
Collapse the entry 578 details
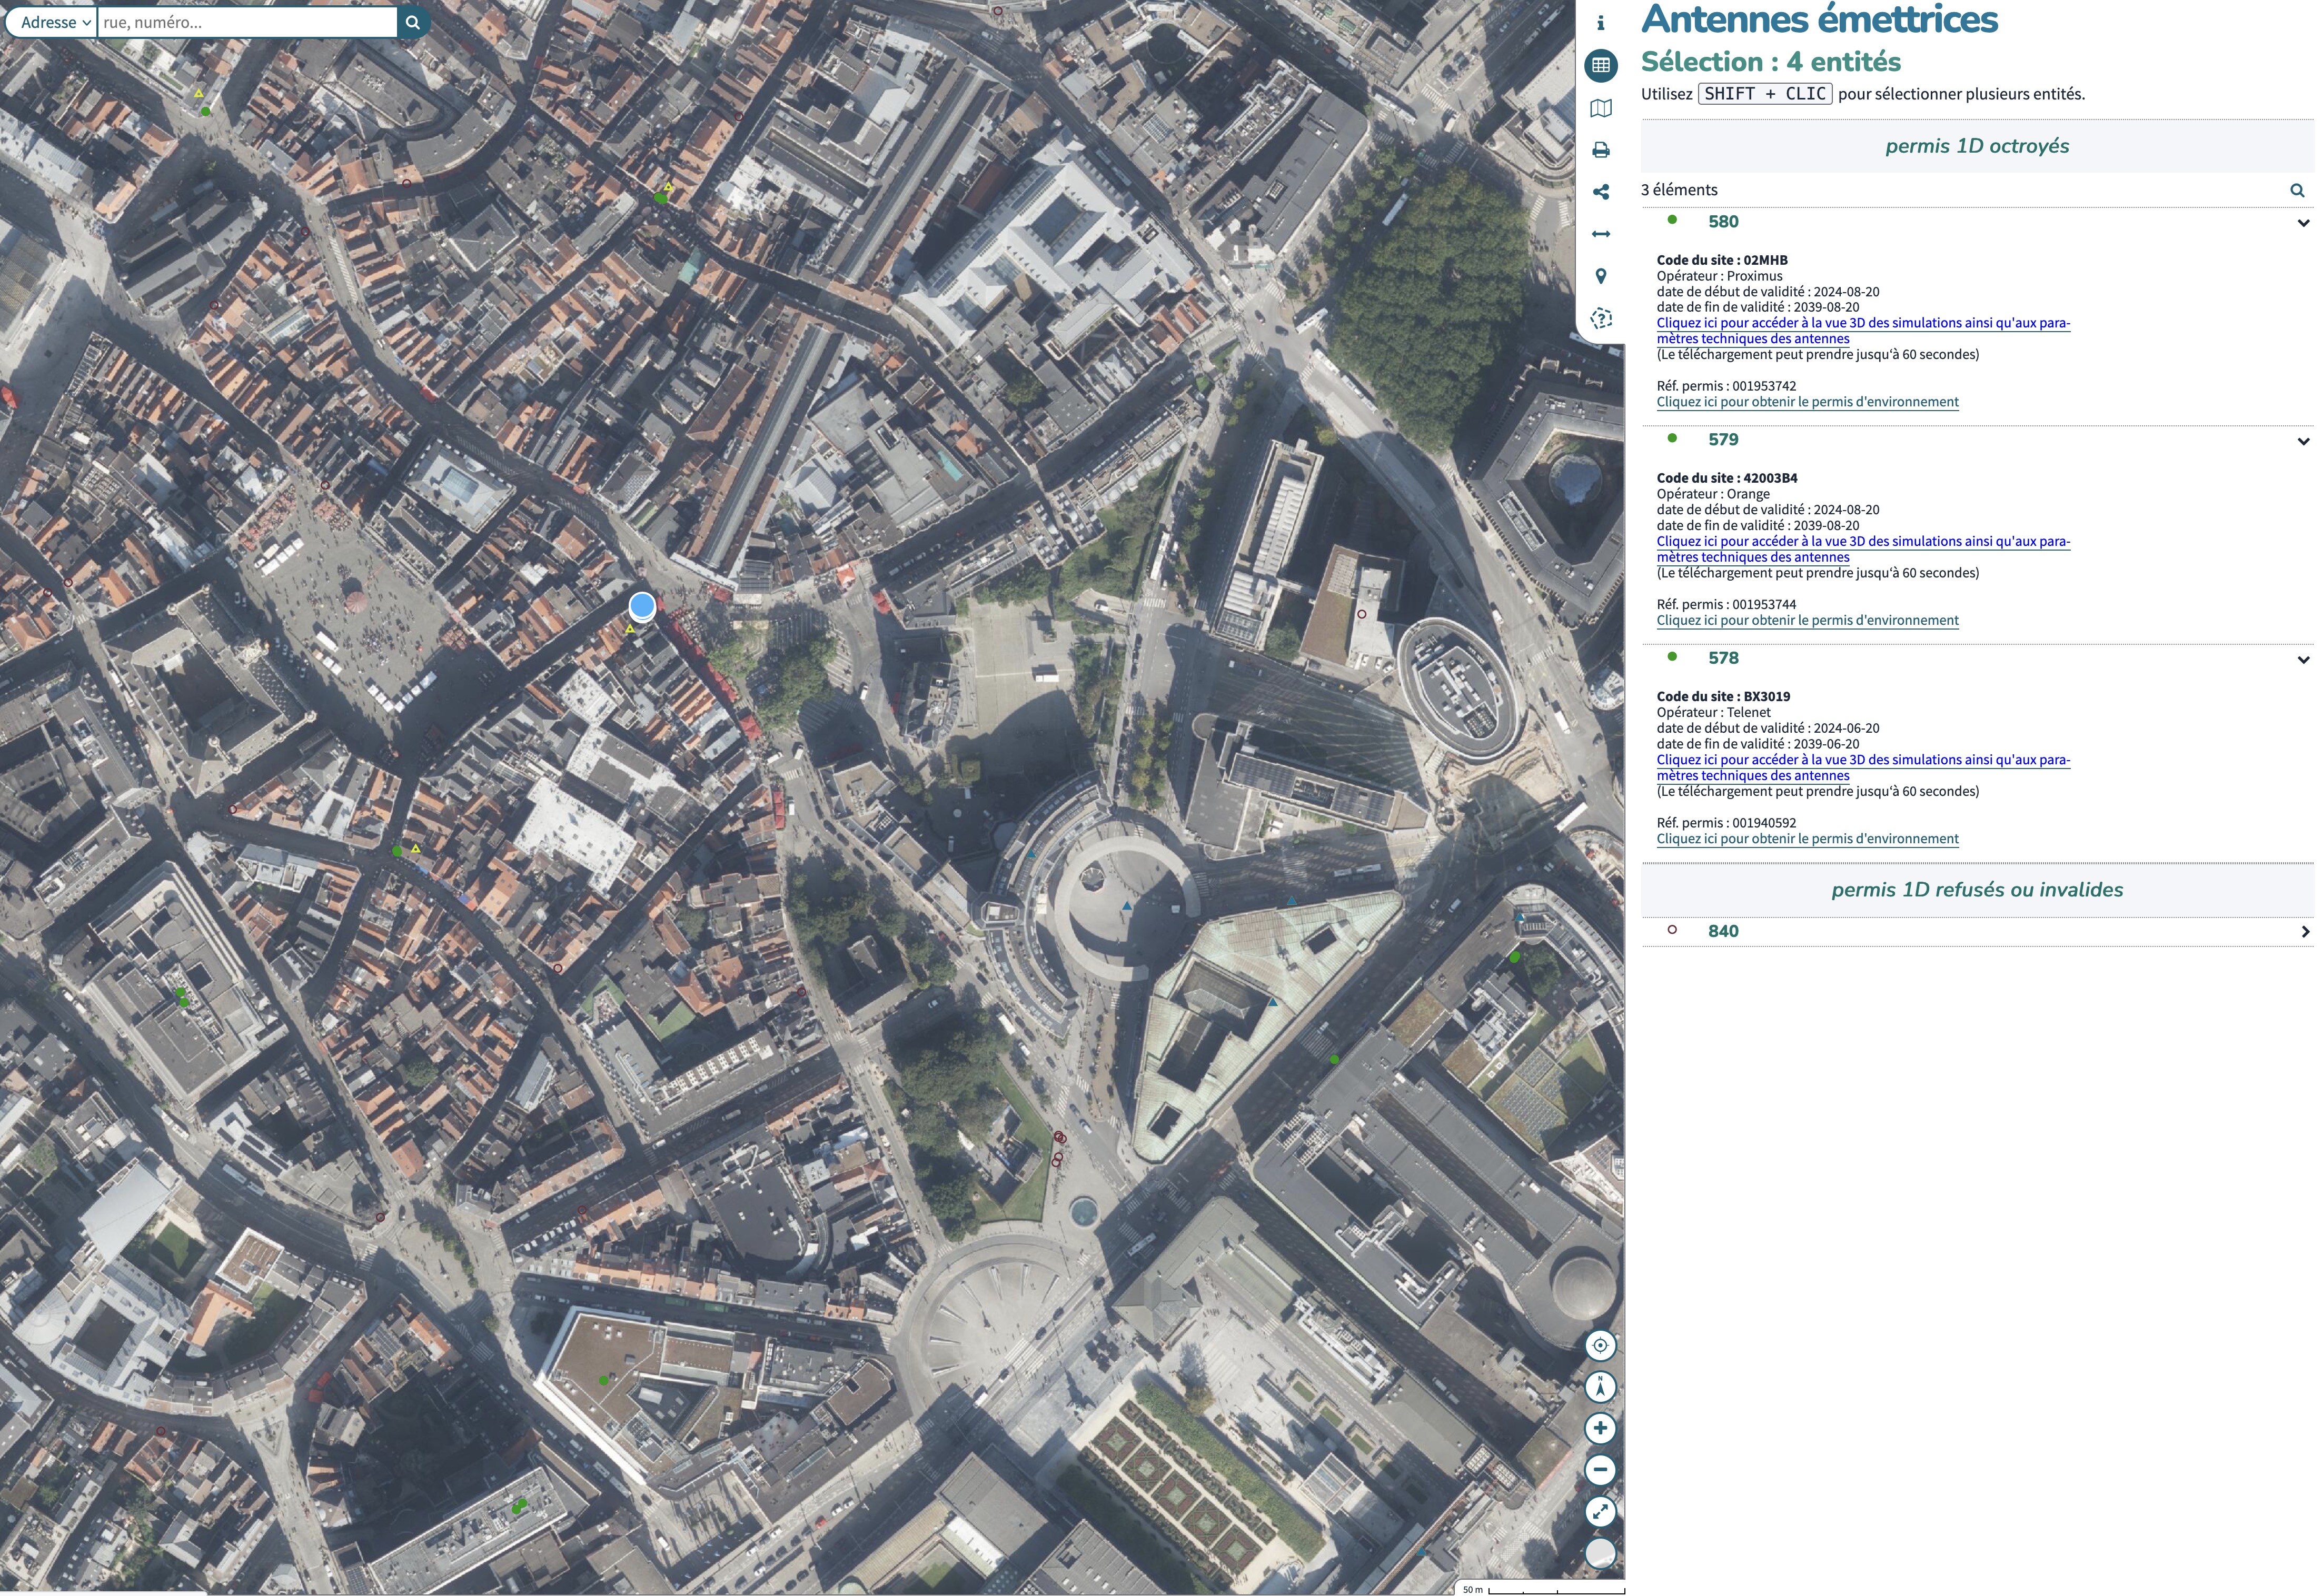click(2303, 660)
